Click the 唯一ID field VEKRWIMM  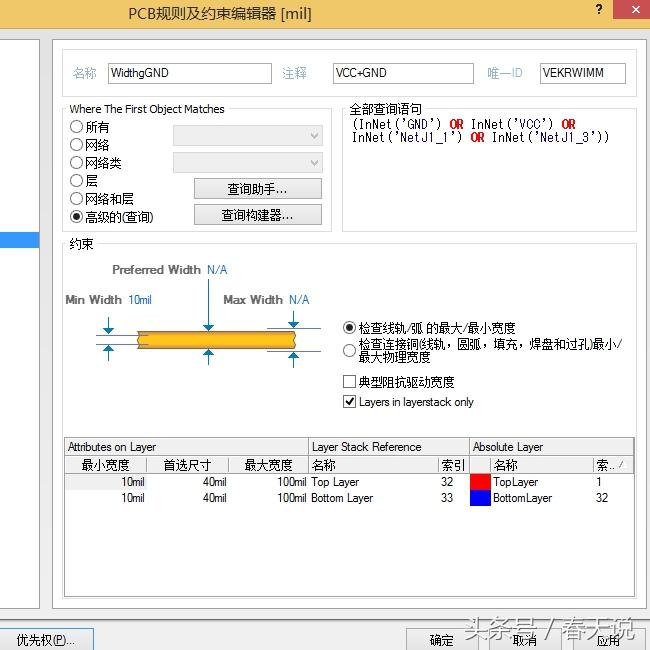click(582, 73)
